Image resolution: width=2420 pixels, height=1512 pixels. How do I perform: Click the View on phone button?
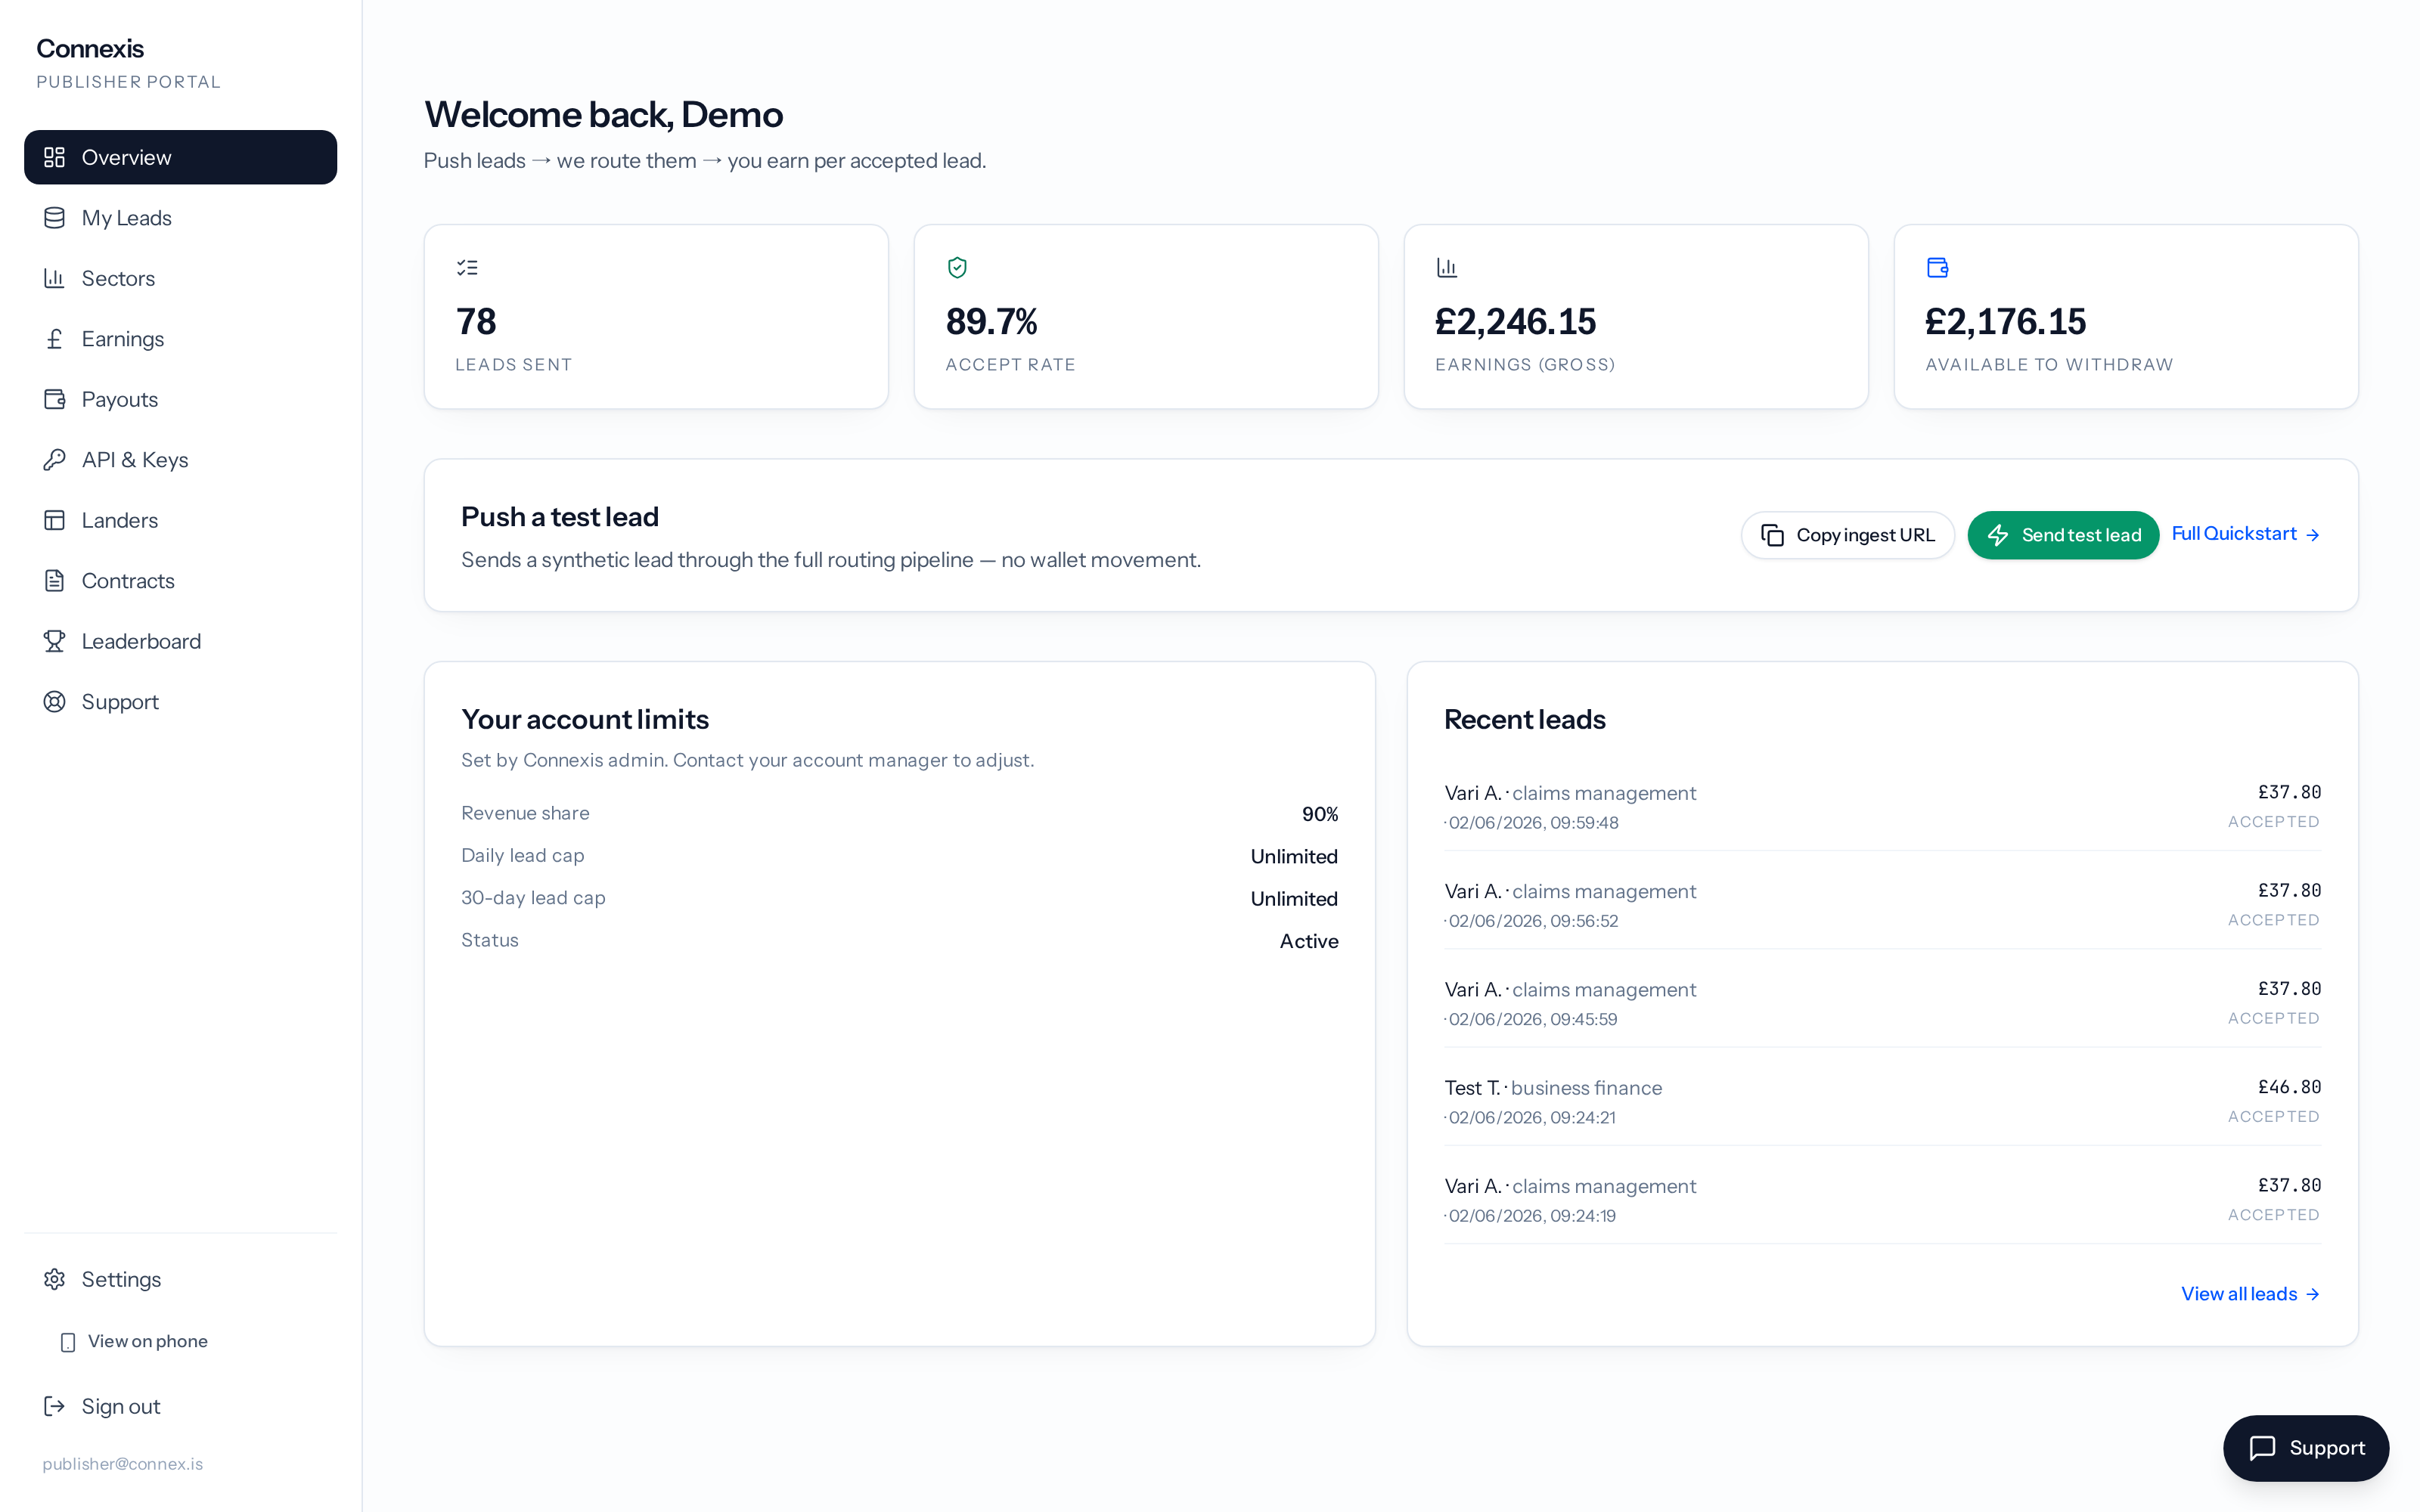point(135,1342)
